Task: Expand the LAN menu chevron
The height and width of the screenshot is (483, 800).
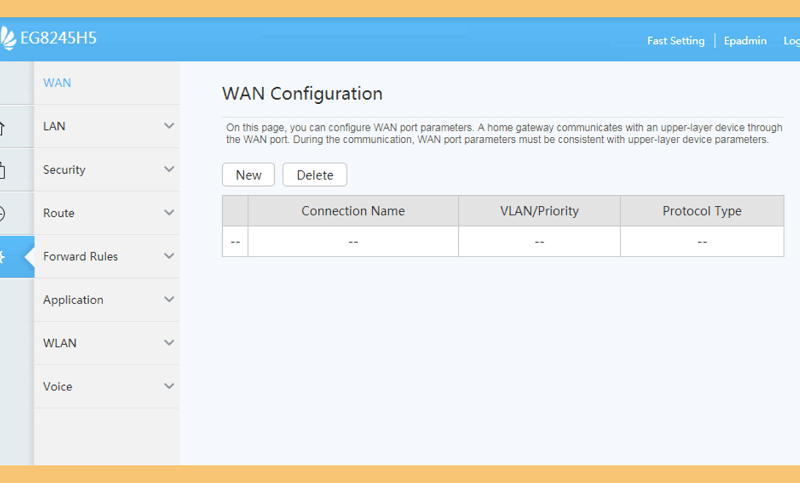Action: pos(169,126)
